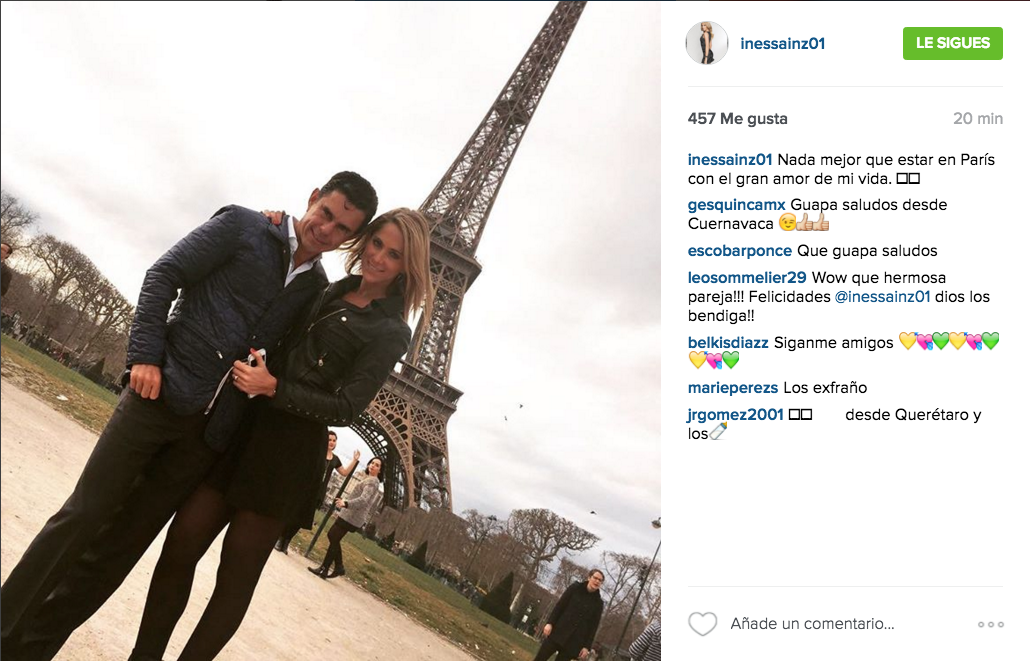
Task: Open jrgomez2001 commenter profile
Action: point(736,415)
